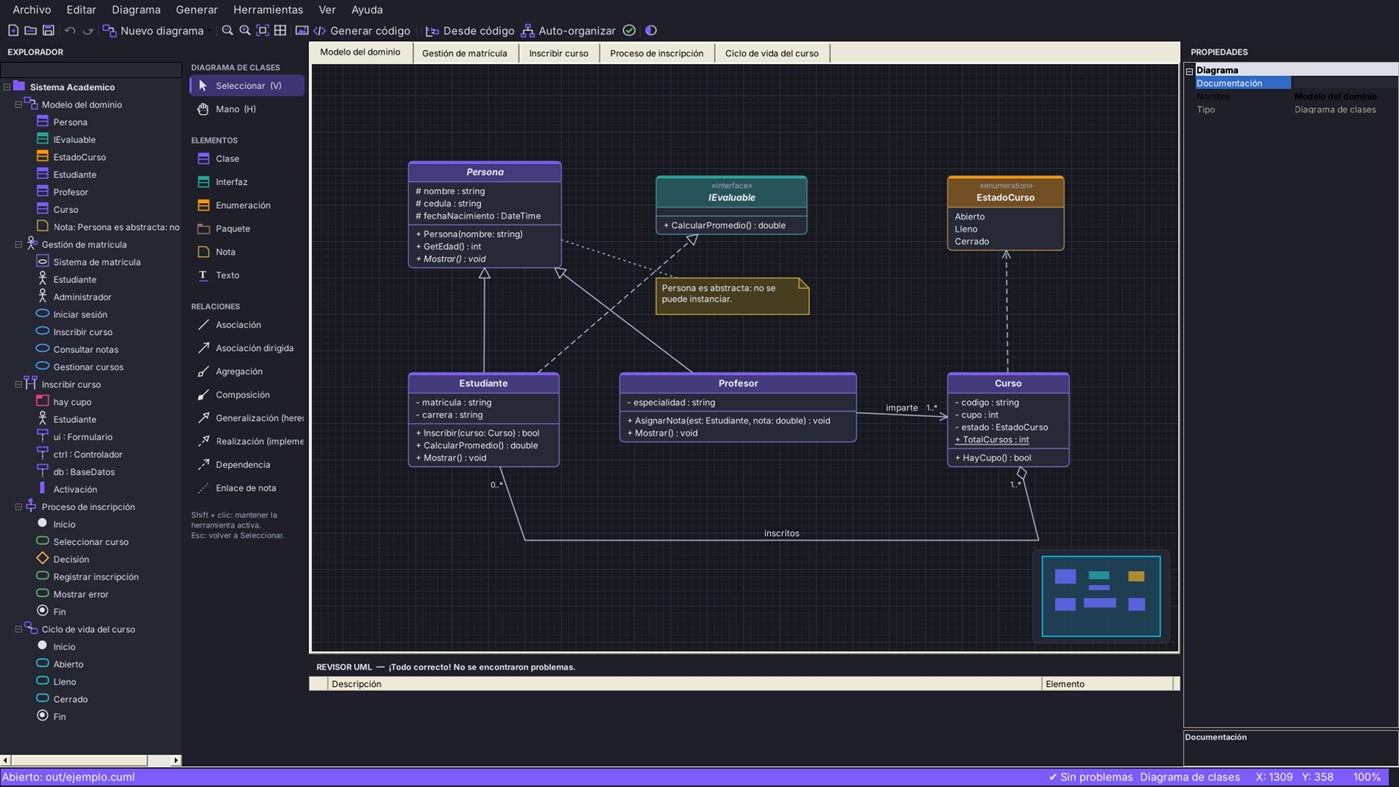The height and width of the screenshot is (787, 1399).
Task: Redo using the toolbar redo arrow
Action: pyautogui.click(x=88, y=31)
